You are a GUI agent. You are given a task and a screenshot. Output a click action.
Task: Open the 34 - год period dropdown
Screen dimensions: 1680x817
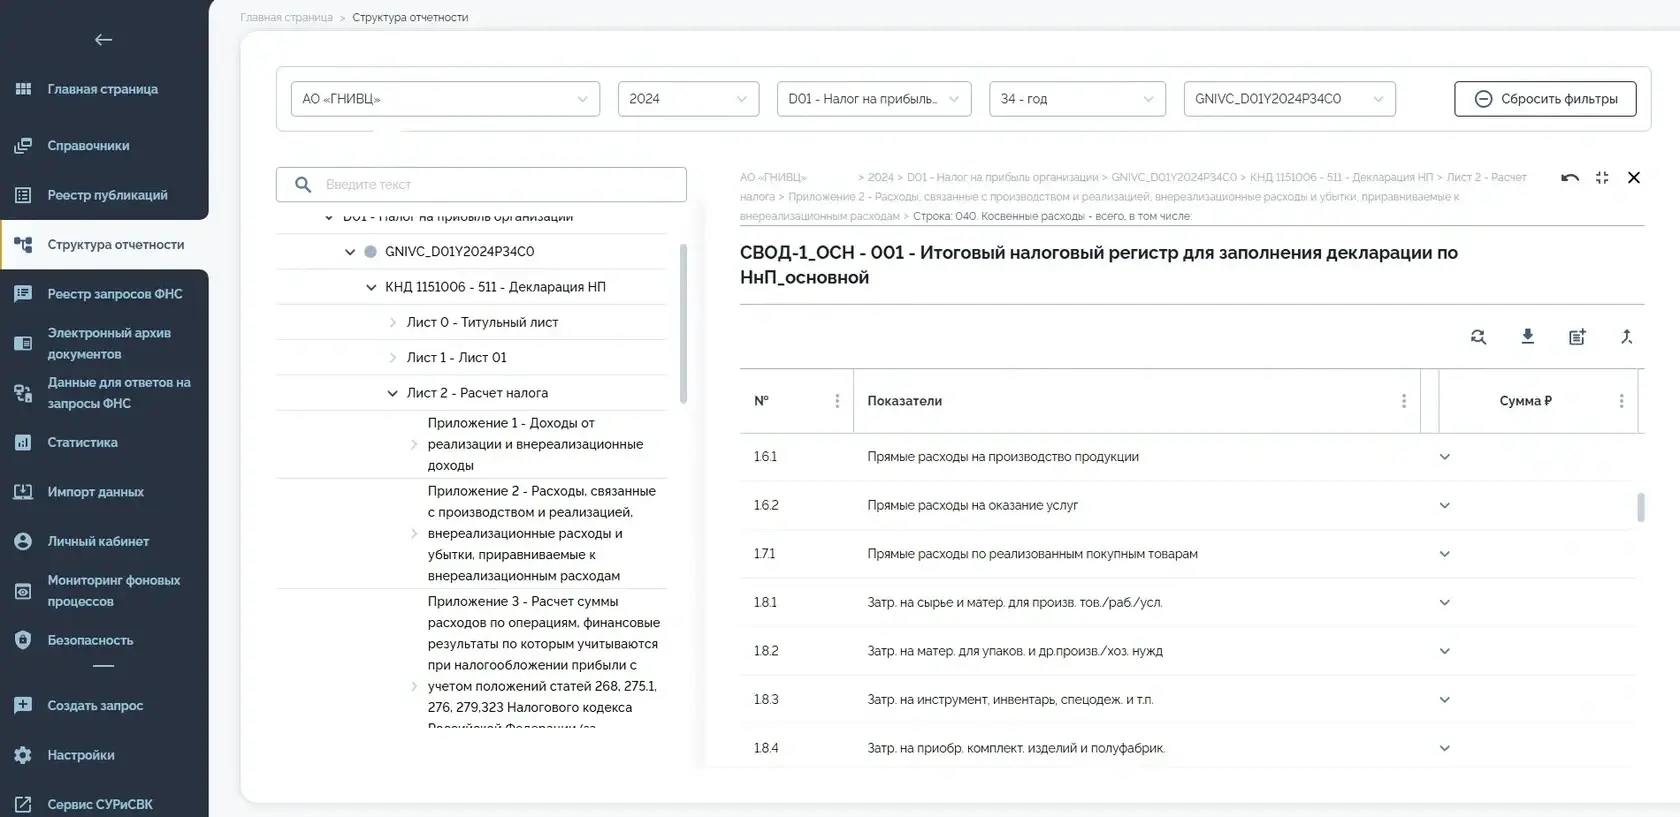1077,99
